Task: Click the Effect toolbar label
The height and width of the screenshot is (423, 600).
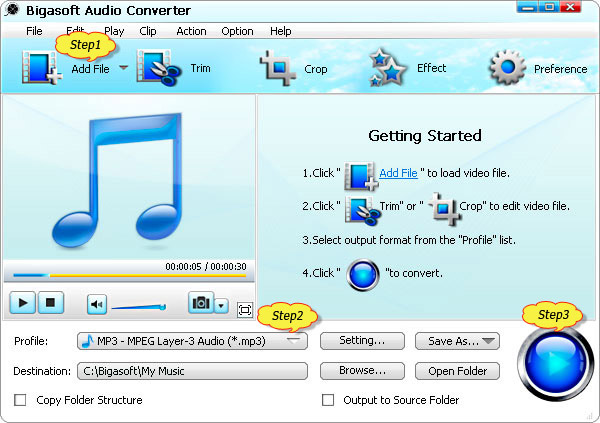Action: tap(431, 68)
